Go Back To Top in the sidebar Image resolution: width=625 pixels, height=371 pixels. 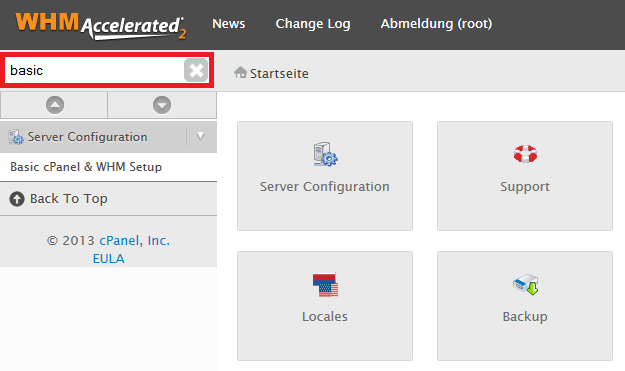coord(69,198)
